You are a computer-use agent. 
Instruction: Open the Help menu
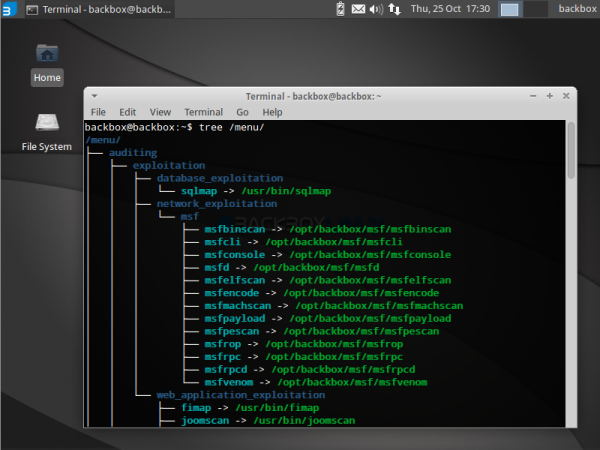(272, 112)
